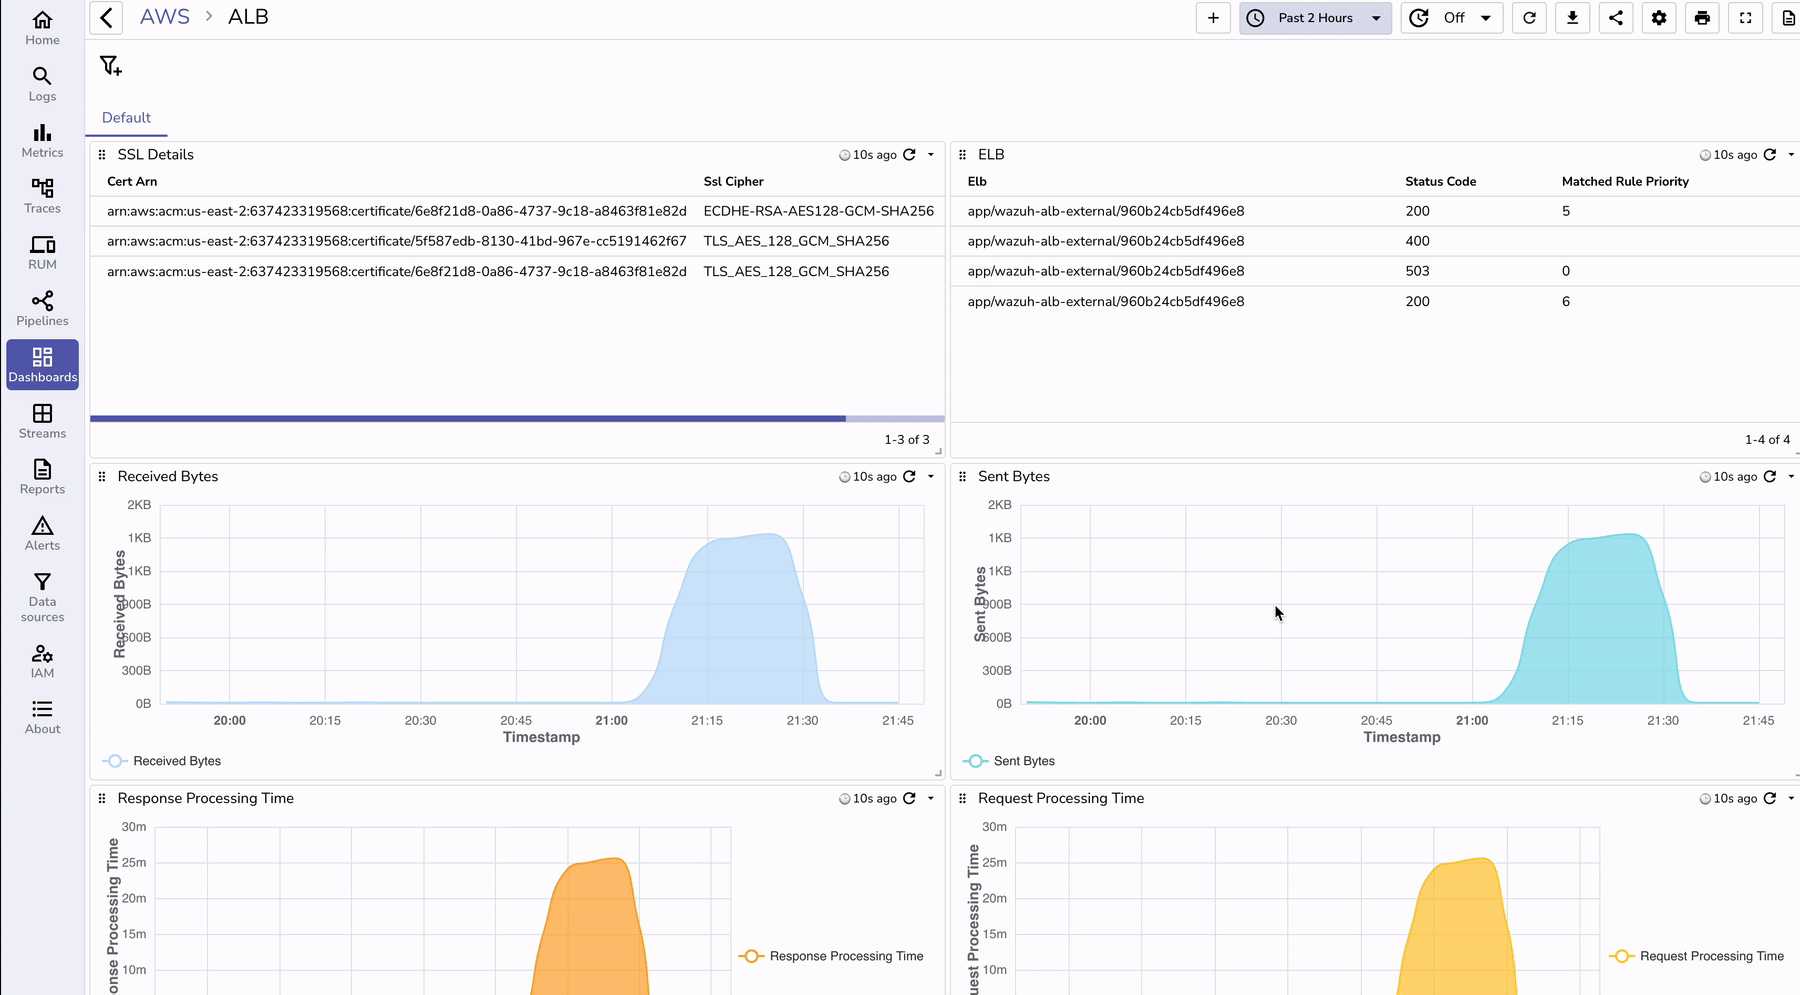Select AWS in the breadcrumb

click(164, 16)
